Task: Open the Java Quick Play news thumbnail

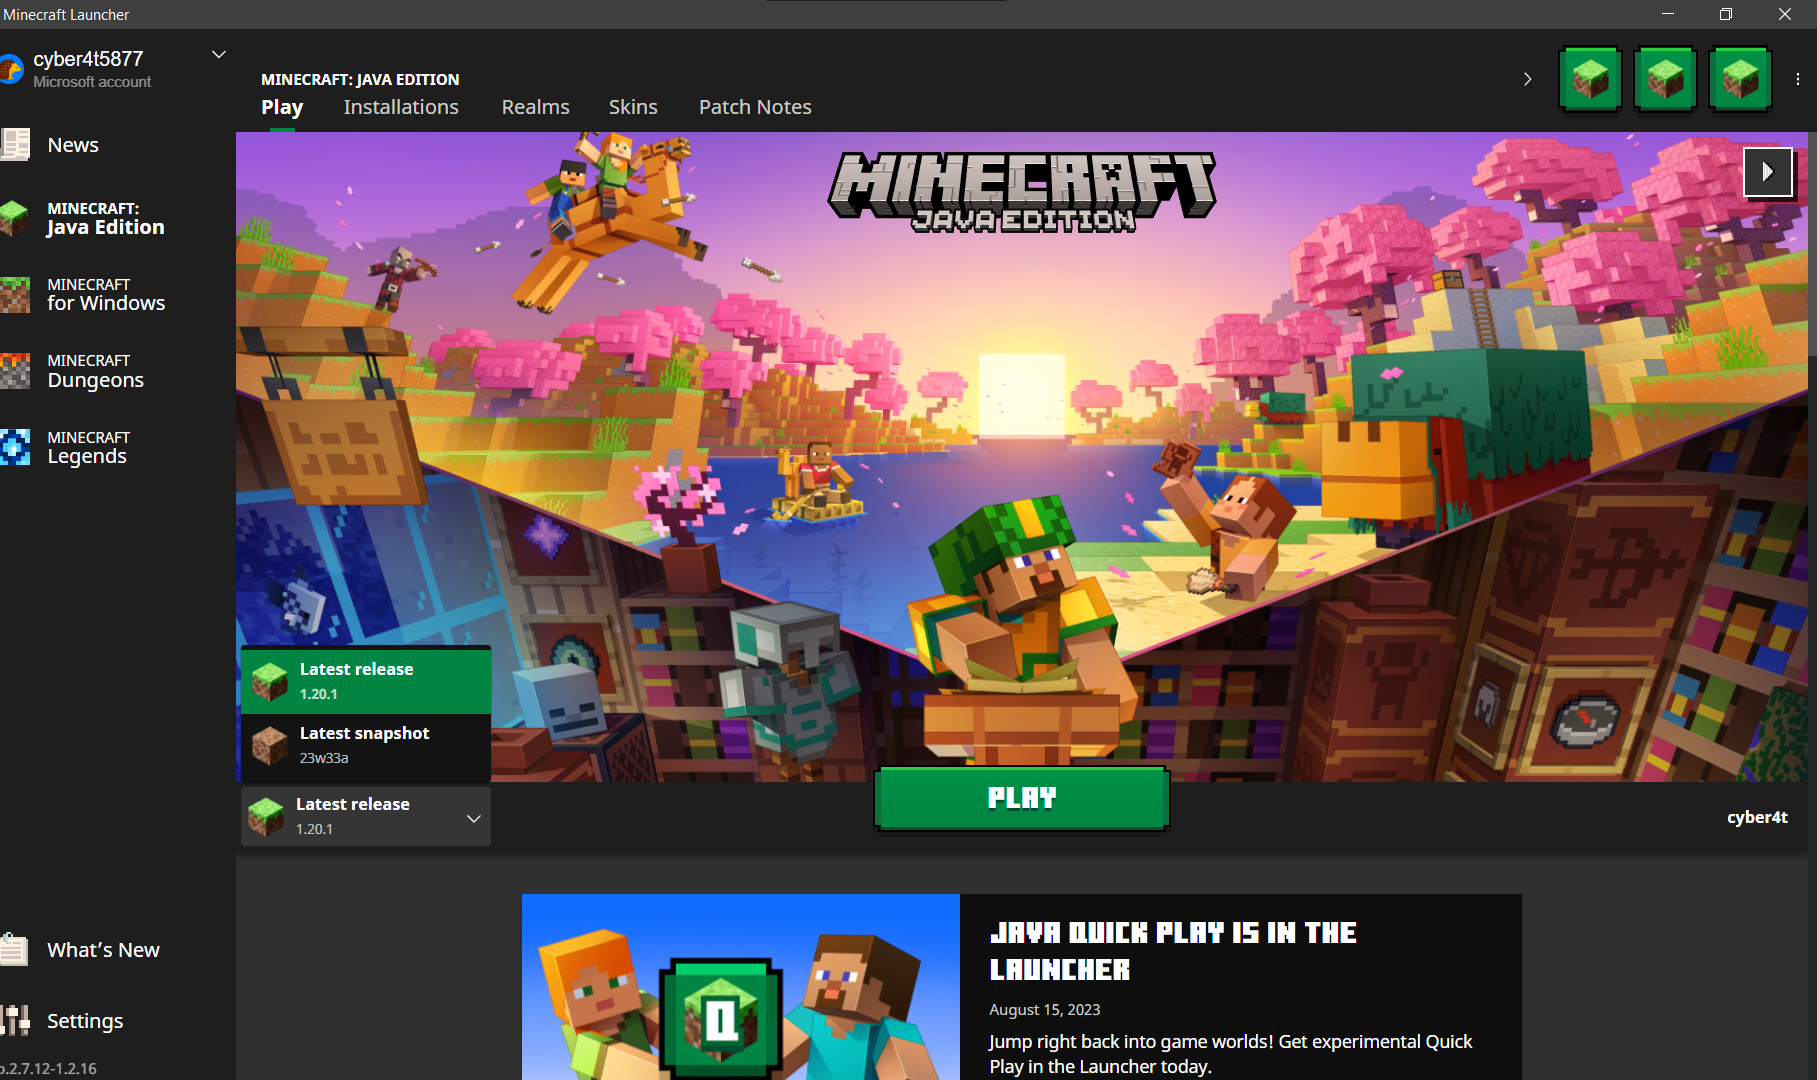Action: [x=741, y=987]
